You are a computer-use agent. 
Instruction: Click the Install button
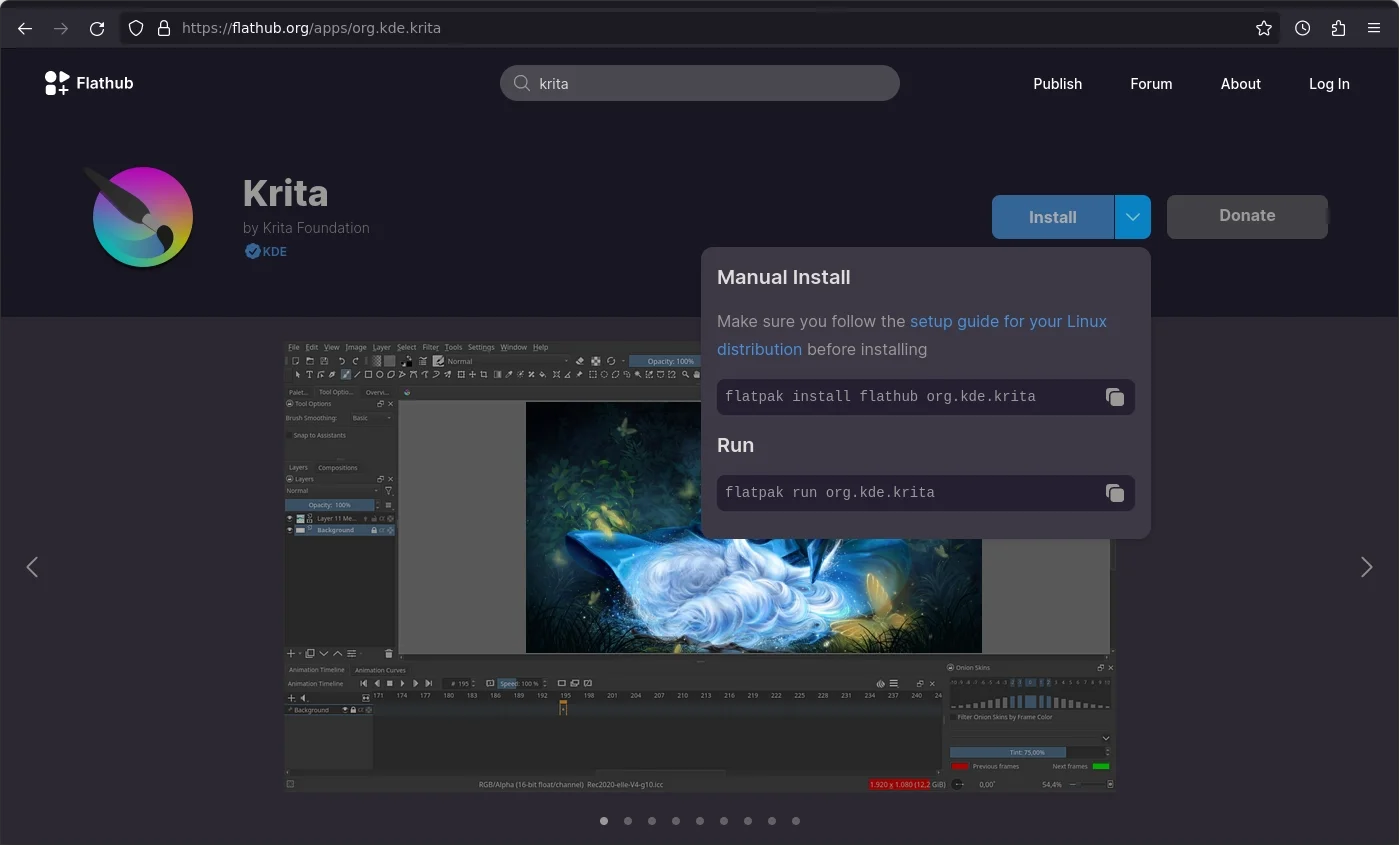[1053, 217]
